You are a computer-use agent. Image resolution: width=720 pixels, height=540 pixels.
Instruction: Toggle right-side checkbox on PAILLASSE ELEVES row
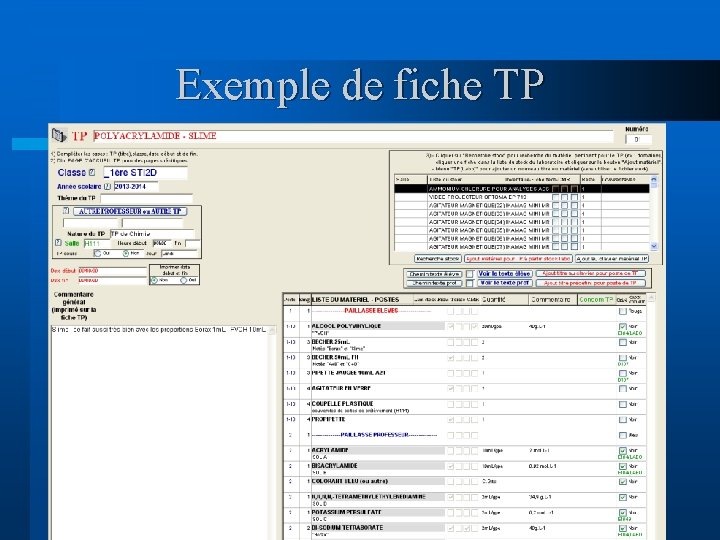point(623,311)
